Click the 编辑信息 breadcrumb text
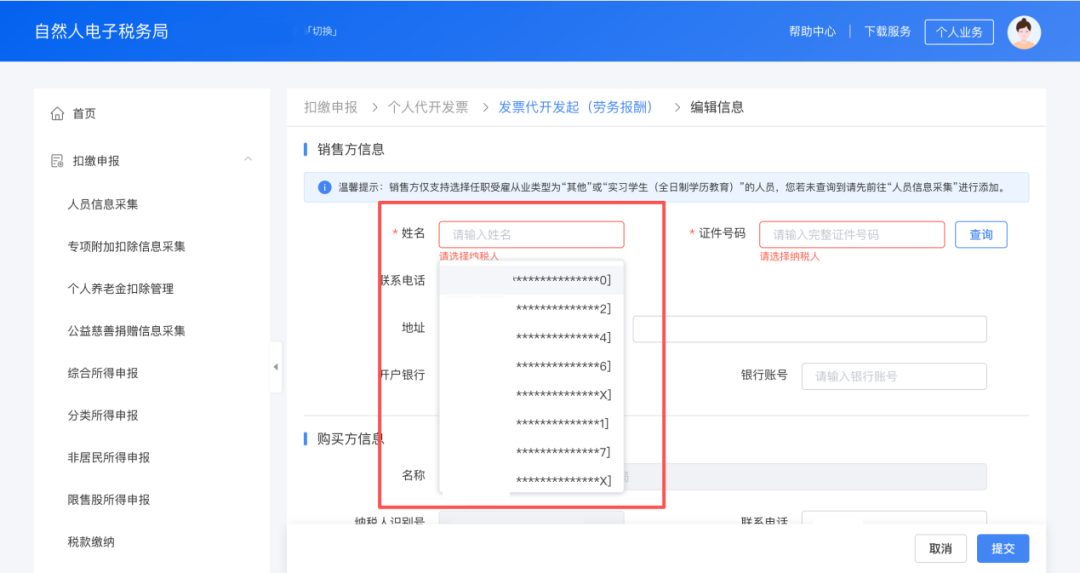The height and width of the screenshot is (573, 1080). click(x=717, y=107)
